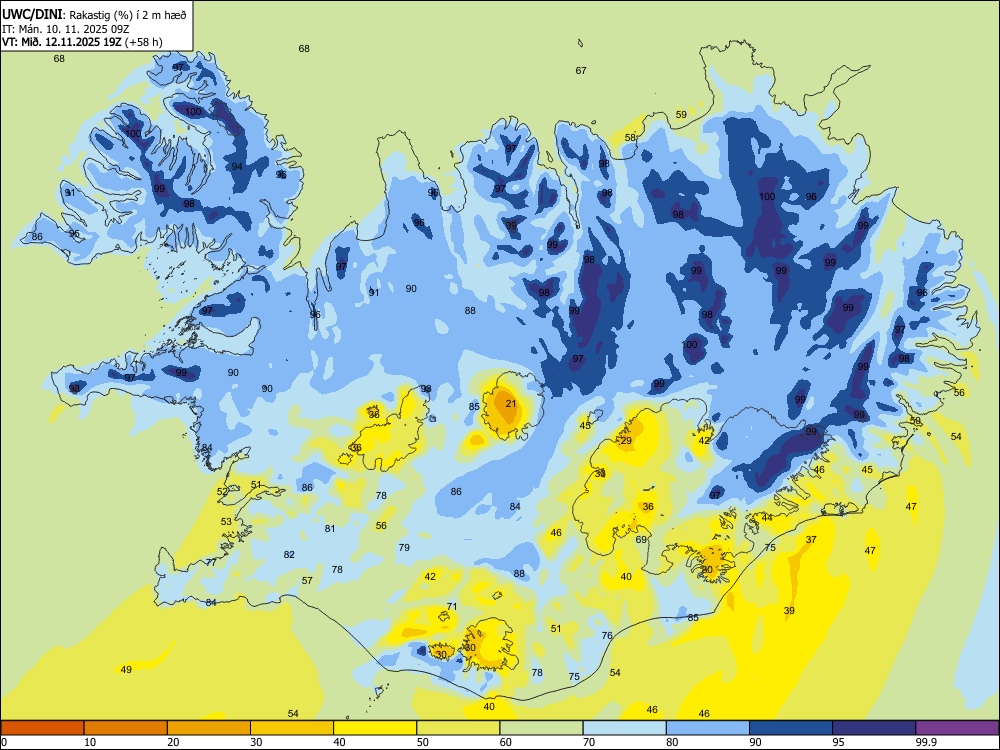The height and width of the screenshot is (750, 1000).
Task: Pick the 50–60 pale yellow legend swatch
Action: [x=458, y=728]
